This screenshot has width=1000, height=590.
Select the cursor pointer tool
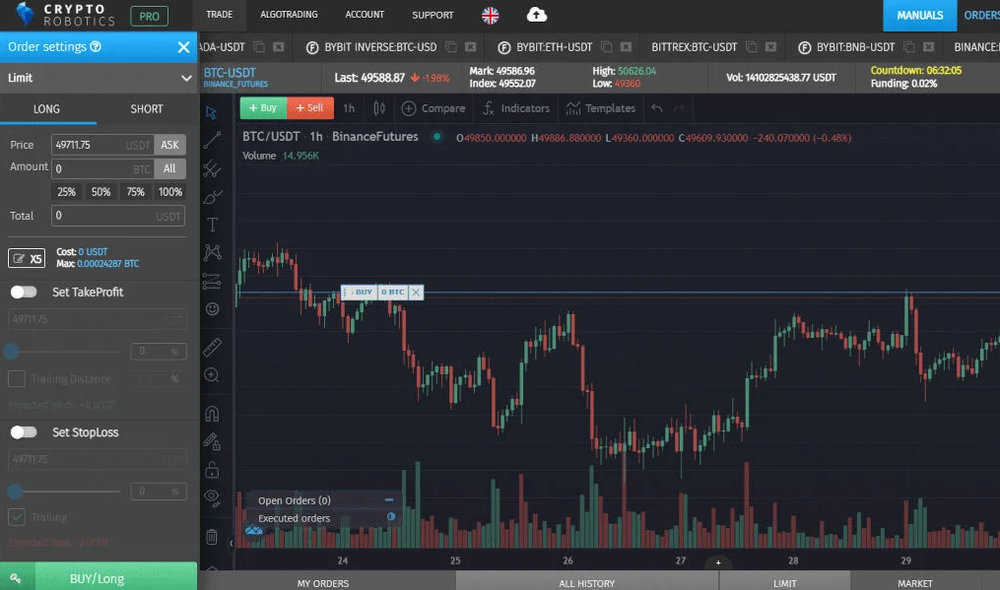coord(211,113)
